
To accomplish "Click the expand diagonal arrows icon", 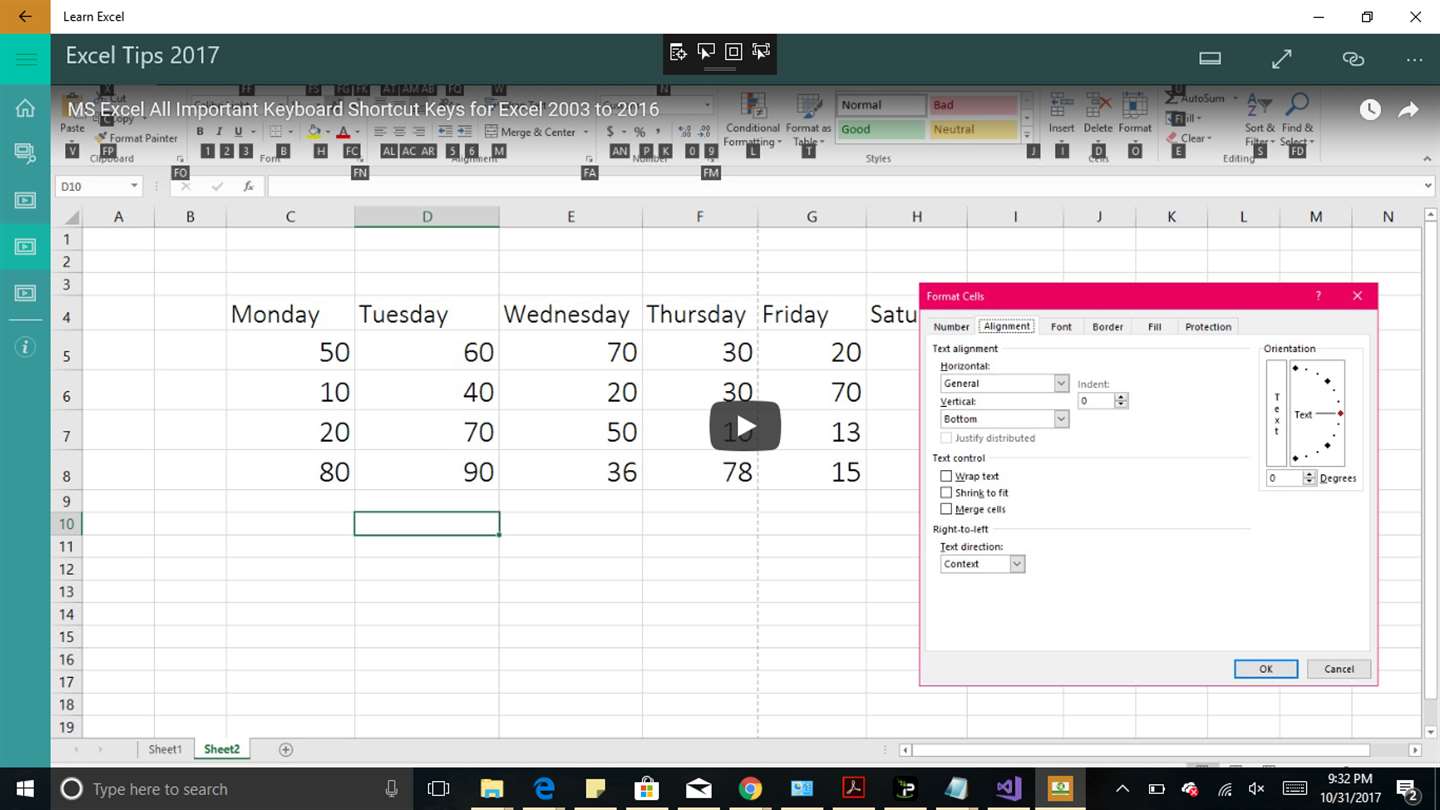I will click(1282, 59).
